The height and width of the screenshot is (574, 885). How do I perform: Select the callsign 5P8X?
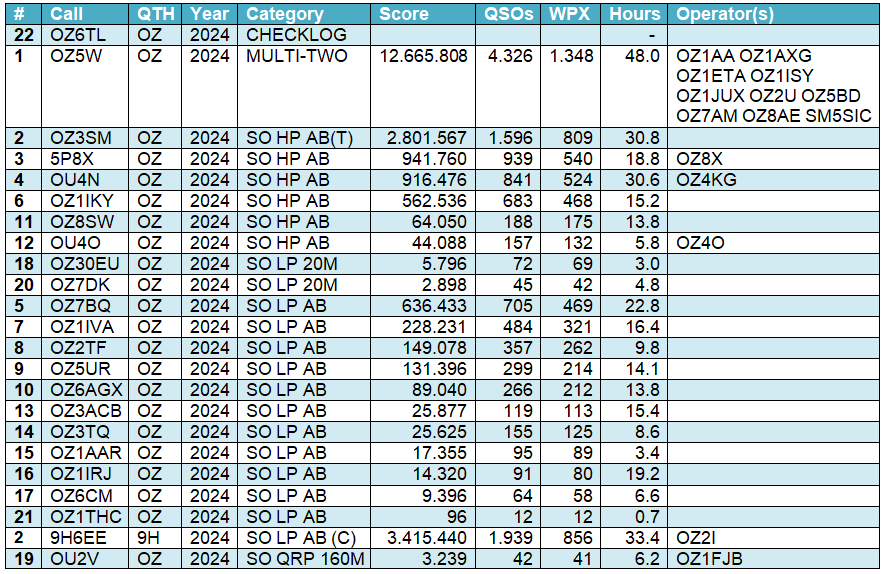[72, 159]
